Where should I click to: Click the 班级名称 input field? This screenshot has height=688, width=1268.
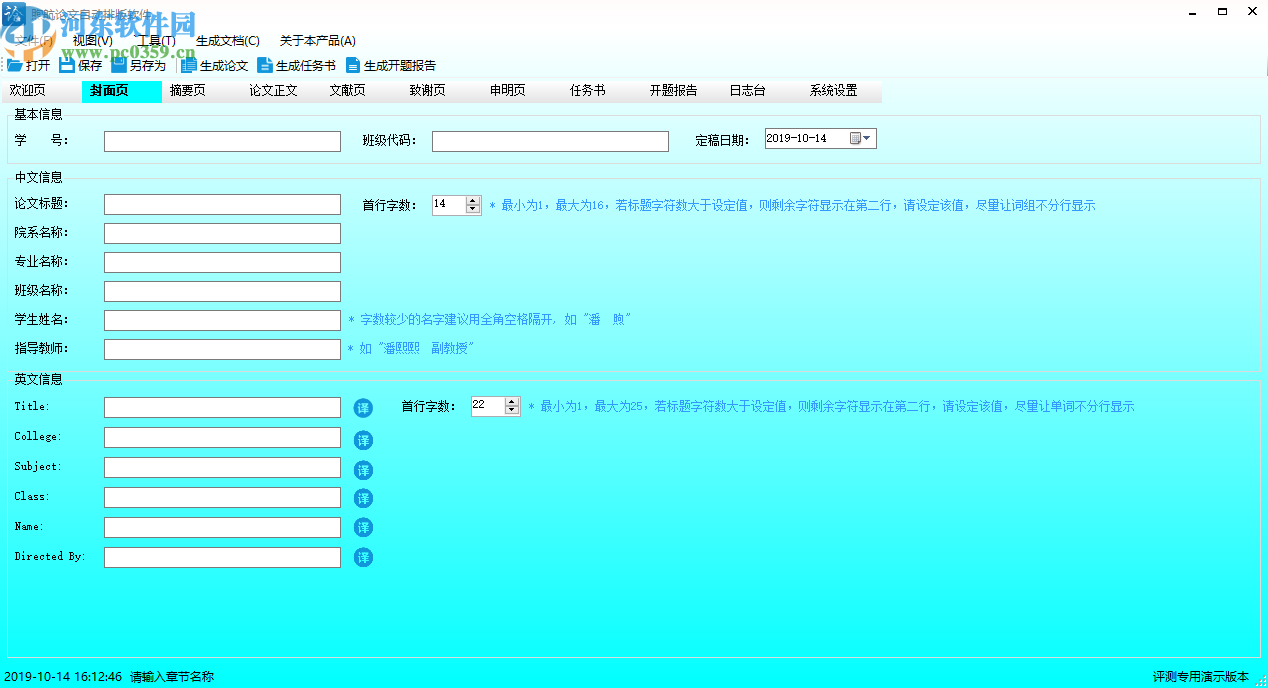click(222, 291)
